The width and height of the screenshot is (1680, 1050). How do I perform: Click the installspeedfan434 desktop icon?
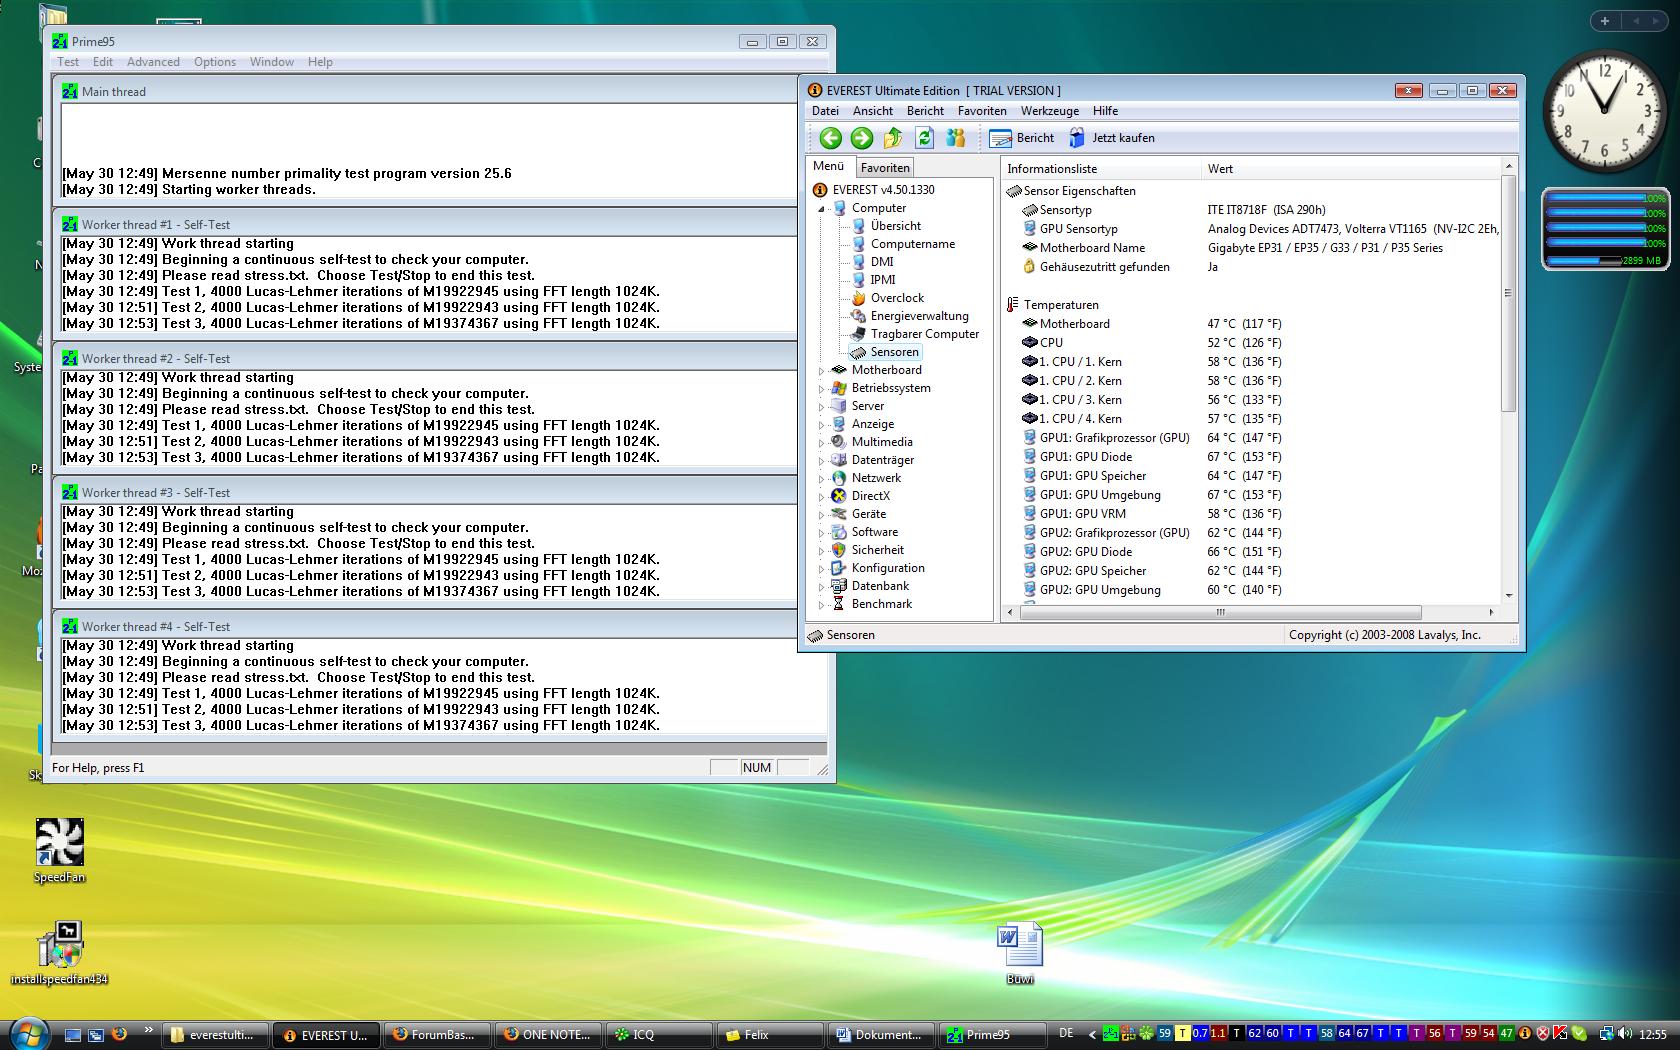coord(60,953)
